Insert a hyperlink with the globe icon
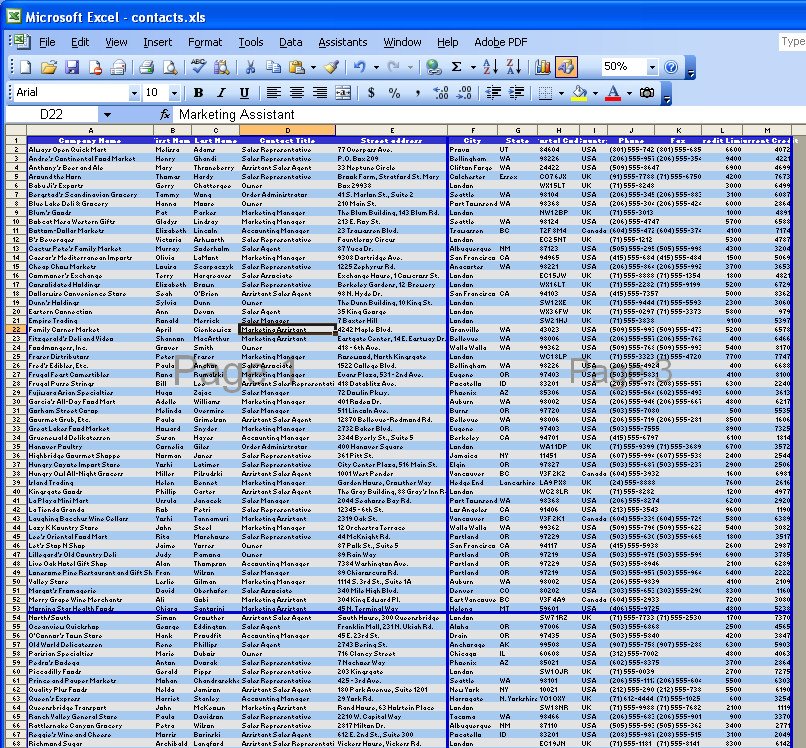The image size is (806, 748). pyautogui.click(x=433, y=67)
